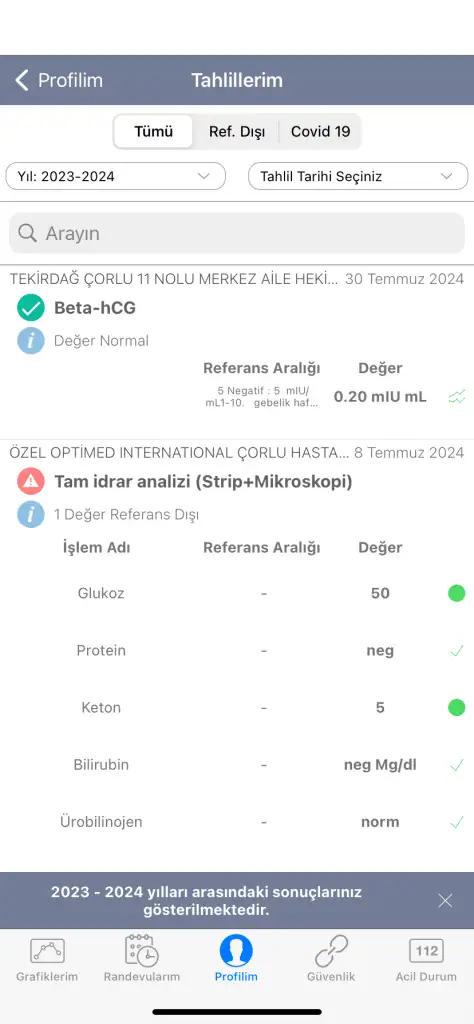Screen dimensions: 474x1024
Task: Switch to the Covid 19 segment
Action: (x=320, y=131)
